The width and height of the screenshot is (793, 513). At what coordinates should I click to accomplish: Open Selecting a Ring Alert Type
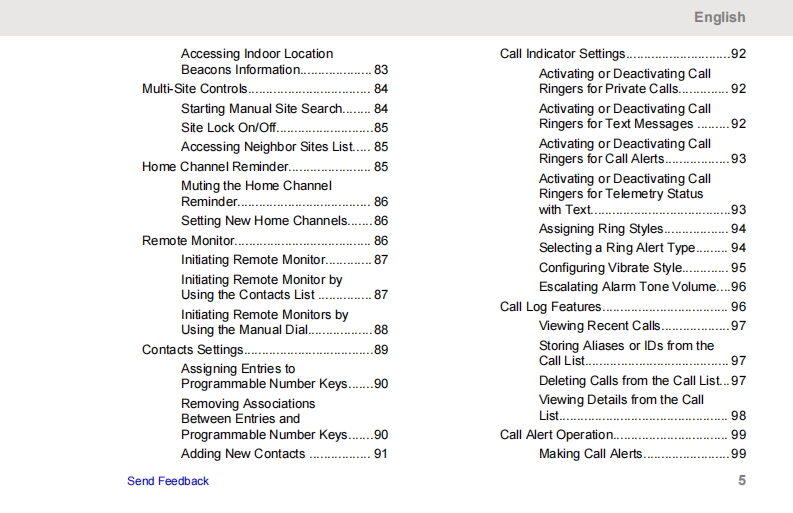point(616,248)
